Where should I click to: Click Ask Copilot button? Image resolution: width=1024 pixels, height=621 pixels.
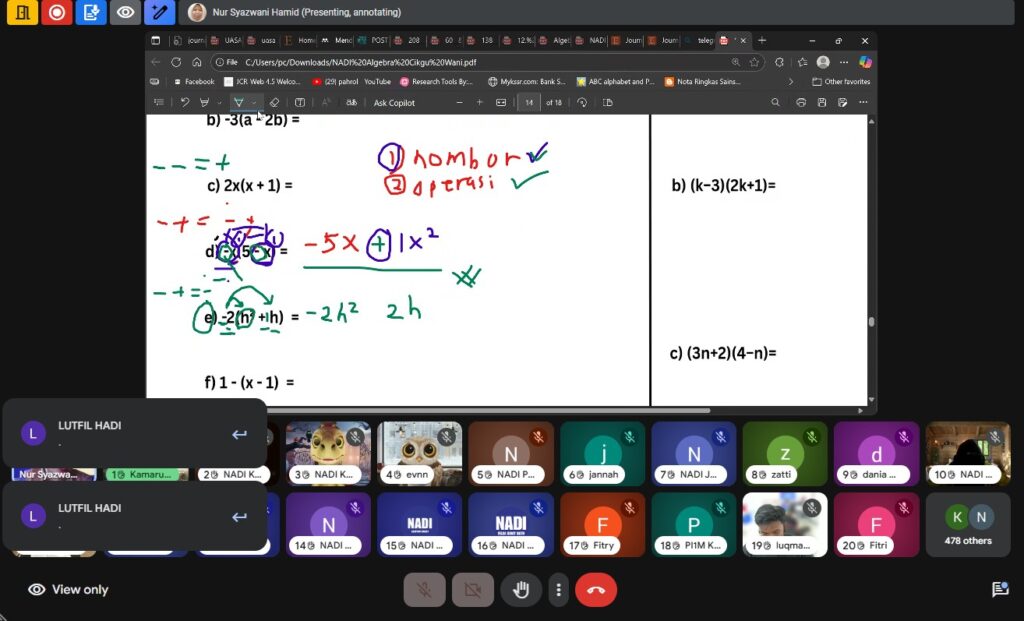(394, 102)
